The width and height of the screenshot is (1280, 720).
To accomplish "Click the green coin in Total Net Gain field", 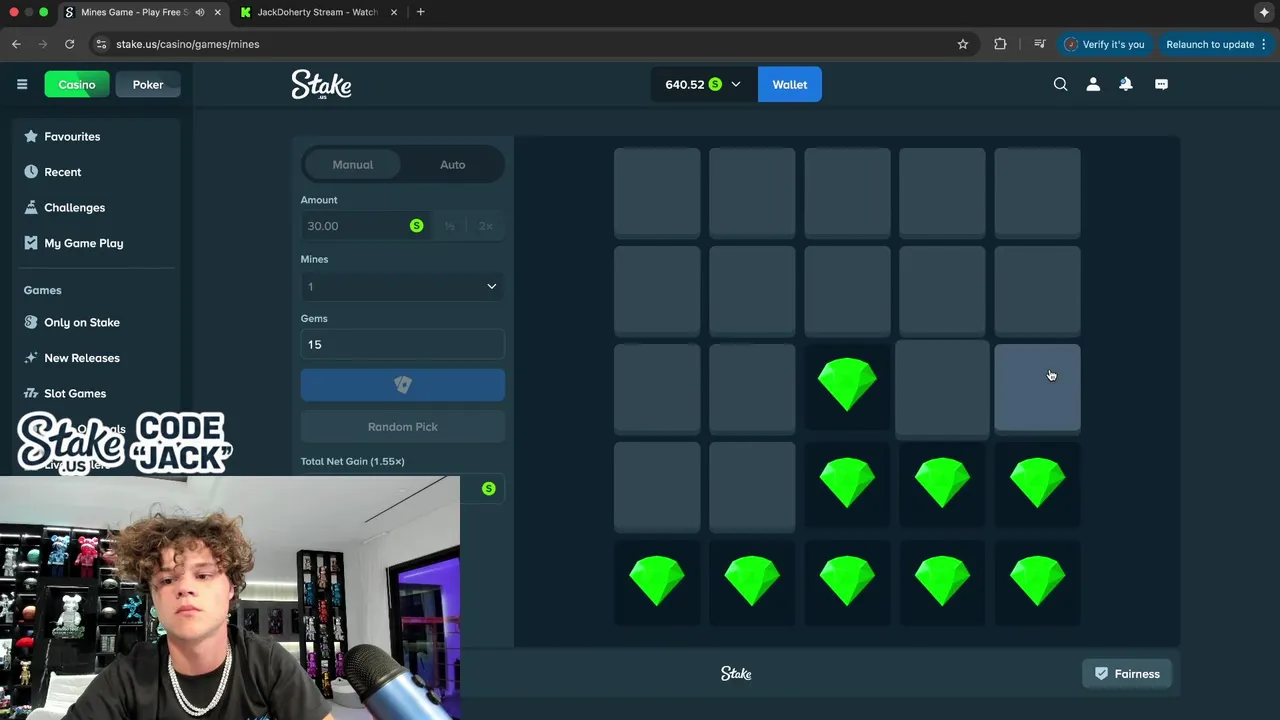I will 488,488.
